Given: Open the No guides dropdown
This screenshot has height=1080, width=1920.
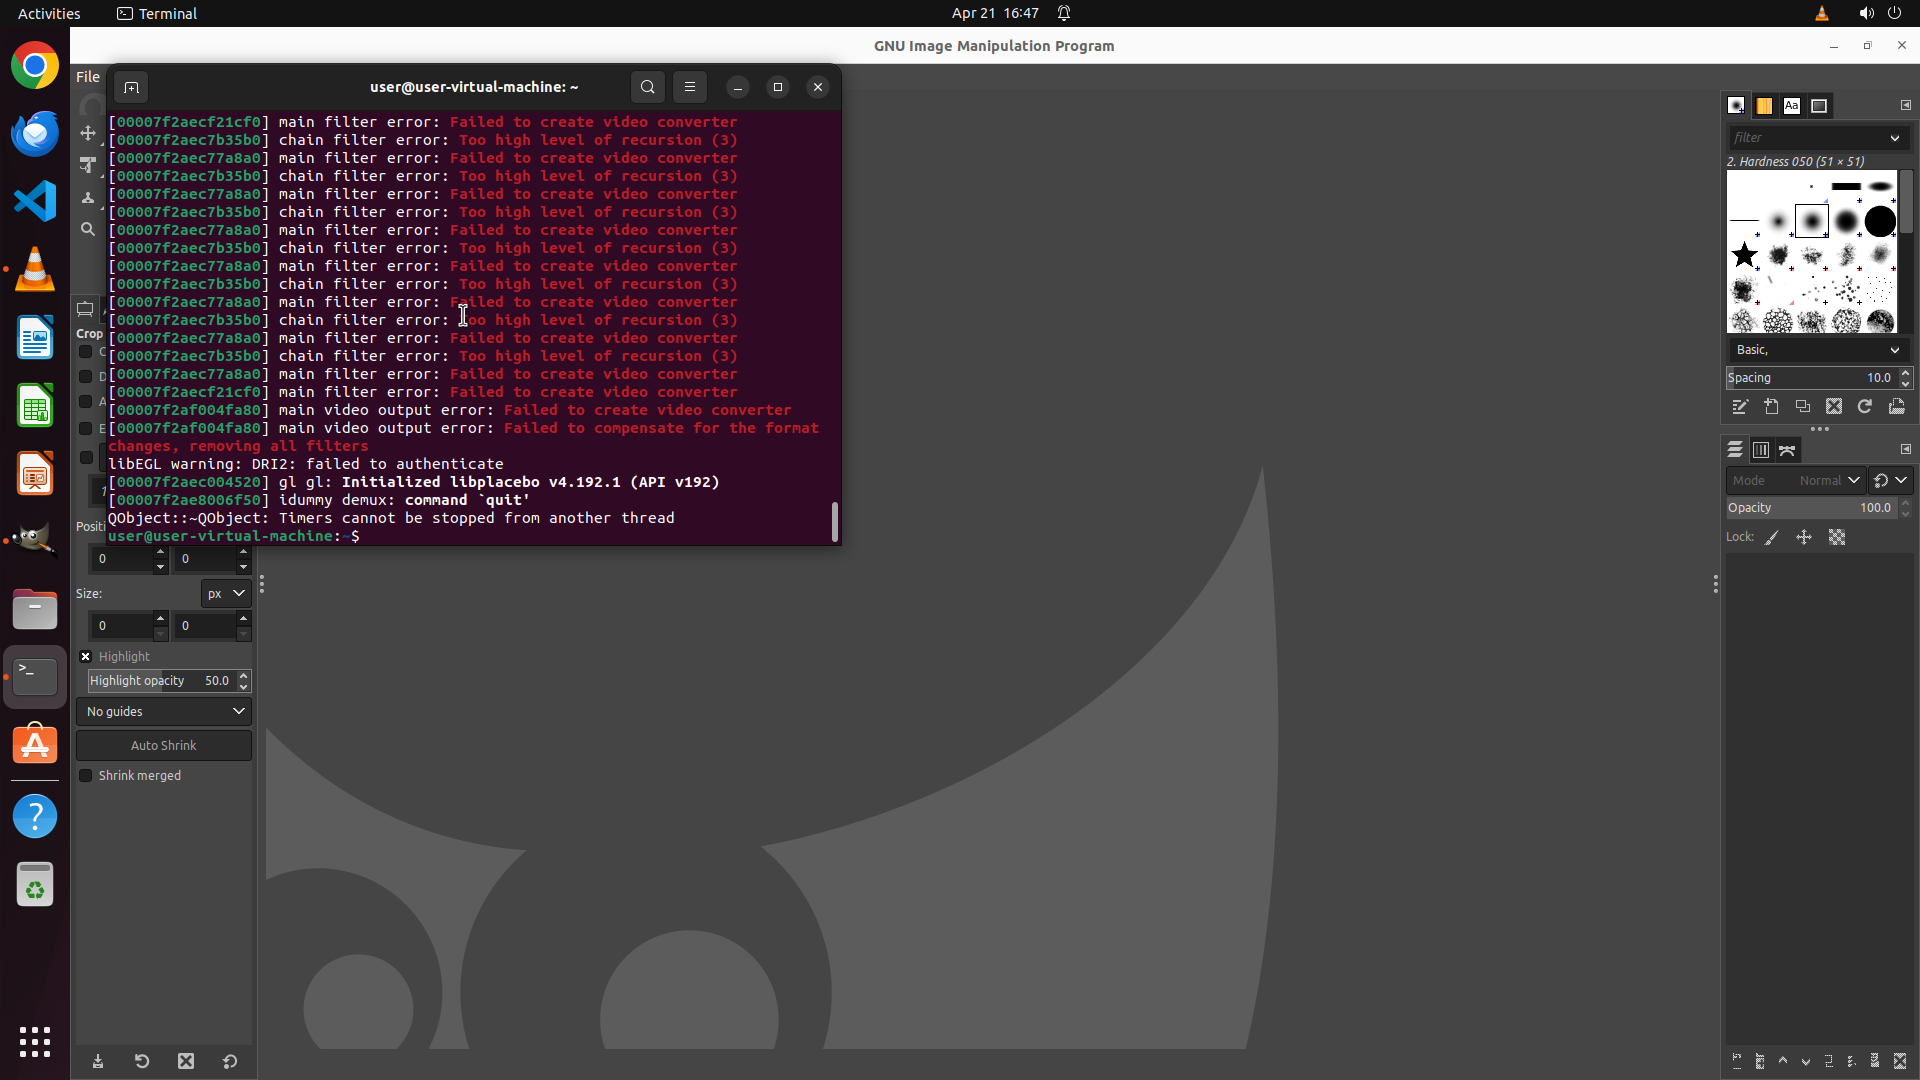Looking at the screenshot, I should 164,712.
